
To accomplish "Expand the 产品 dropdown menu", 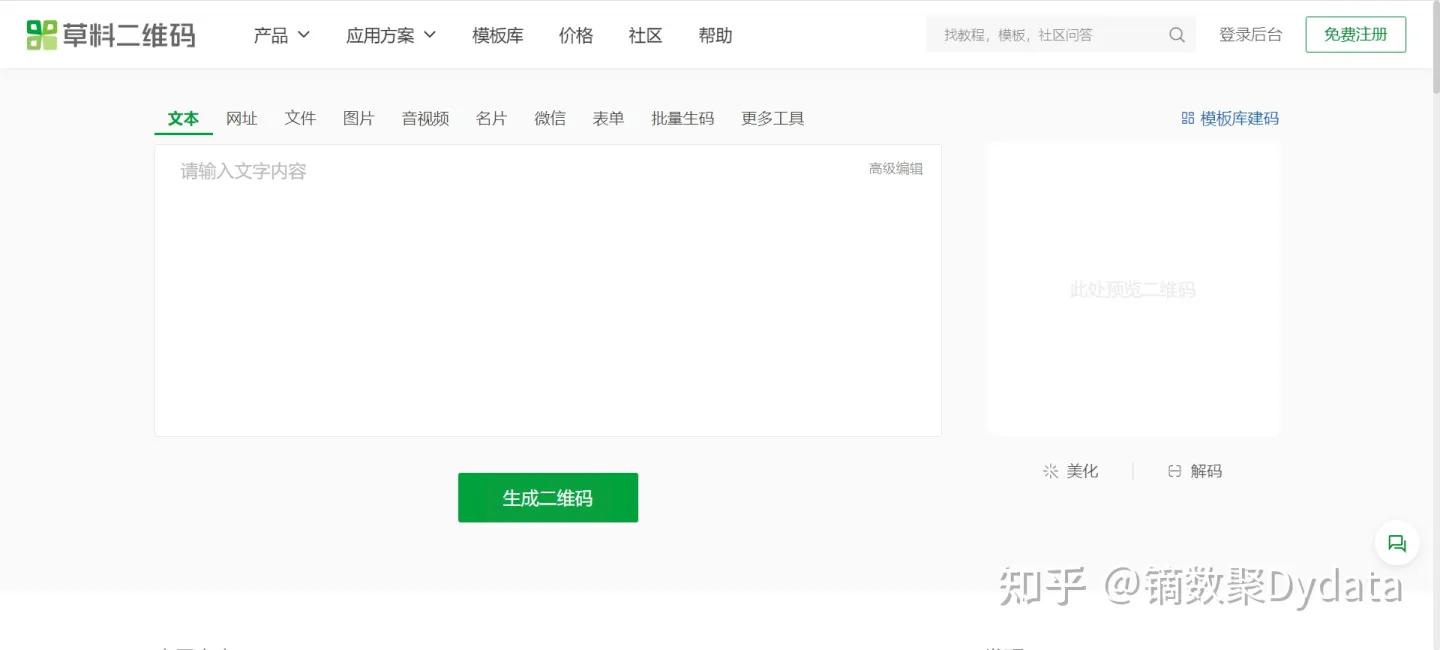I will pos(280,34).
